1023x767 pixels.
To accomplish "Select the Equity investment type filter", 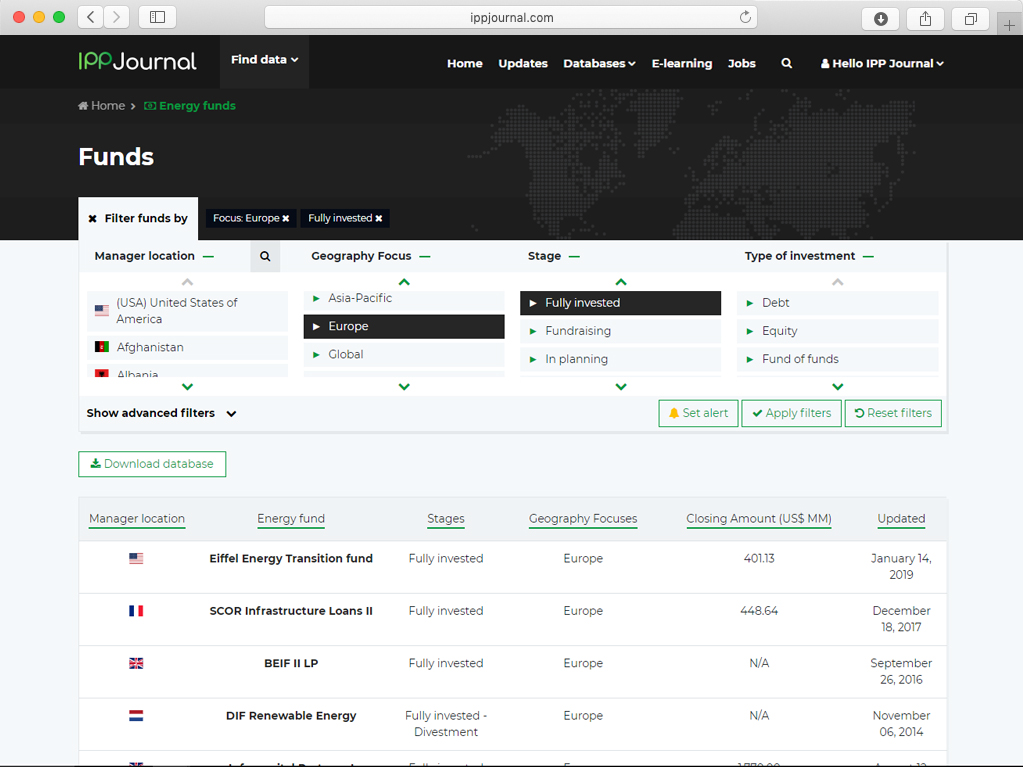I will click(x=837, y=331).
